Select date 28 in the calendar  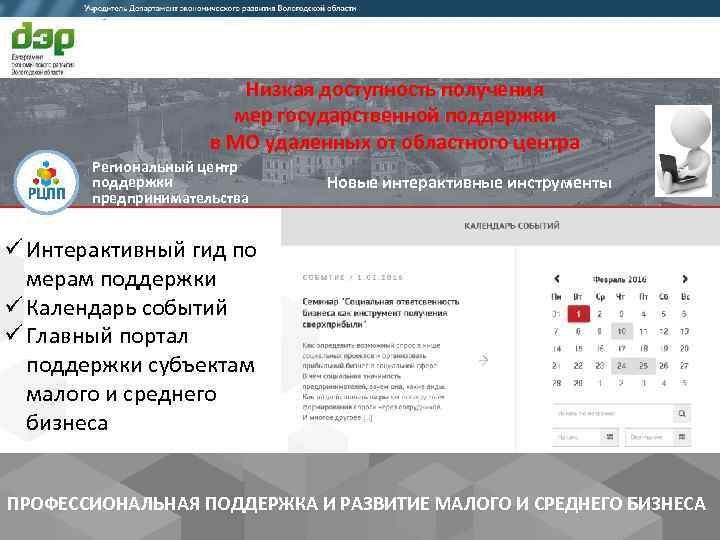tap(557, 382)
